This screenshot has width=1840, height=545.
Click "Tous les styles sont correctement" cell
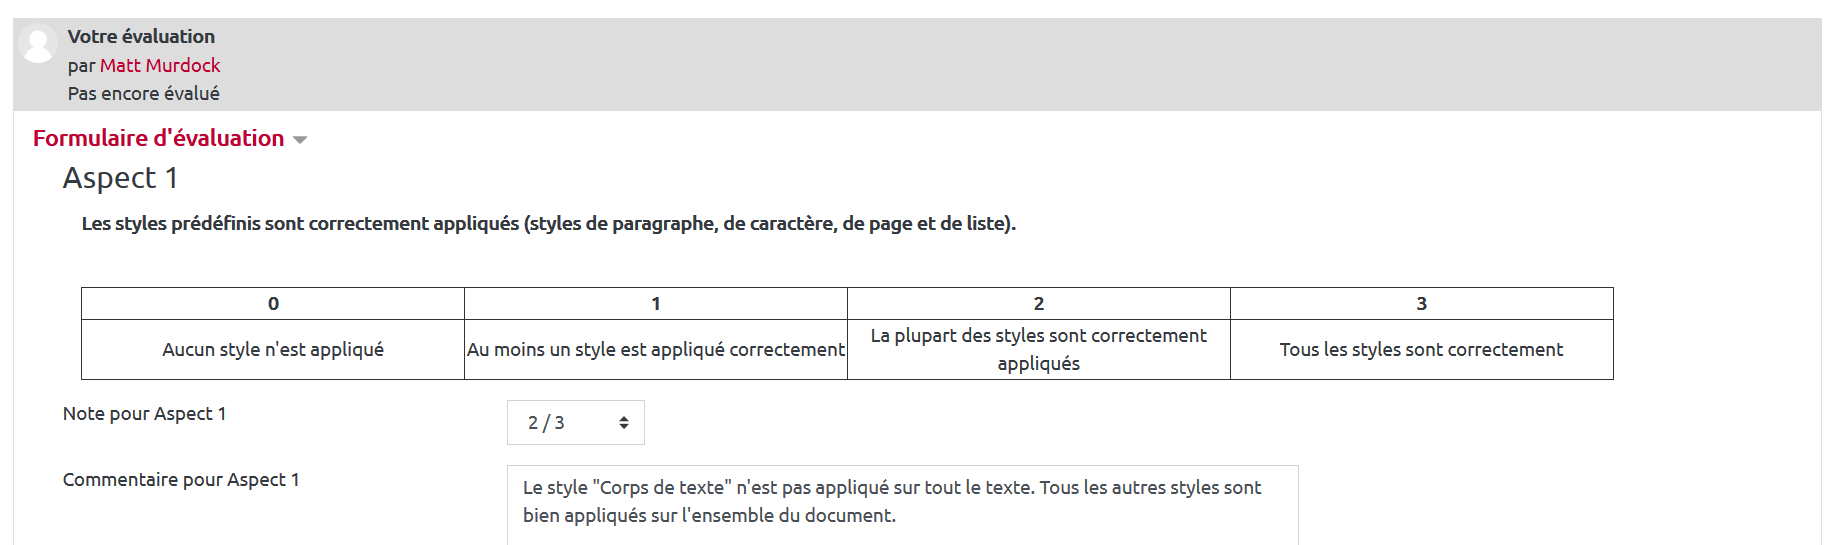point(1421,349)
